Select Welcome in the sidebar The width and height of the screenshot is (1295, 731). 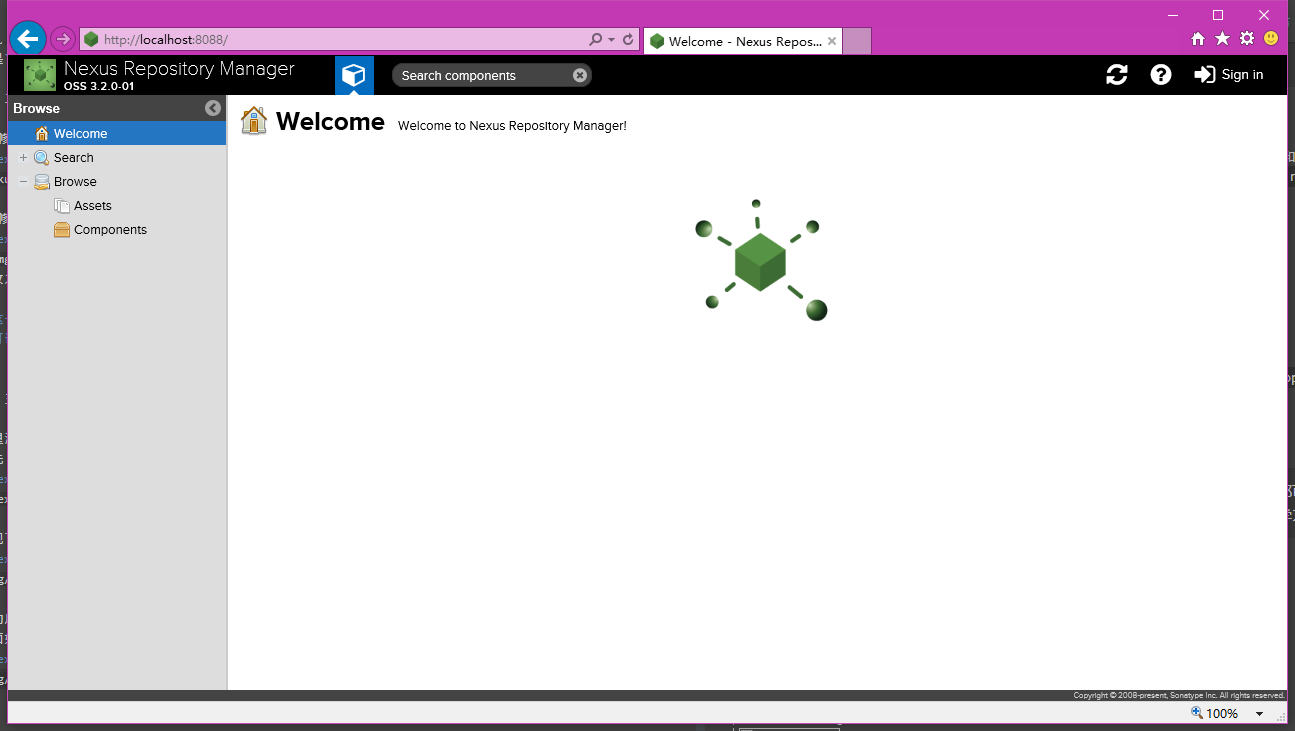[117, 133]
